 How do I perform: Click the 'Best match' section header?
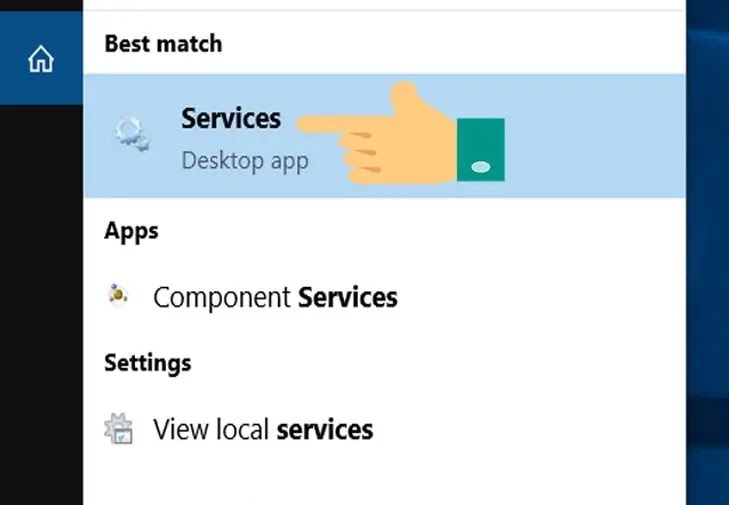pos(163,44)
